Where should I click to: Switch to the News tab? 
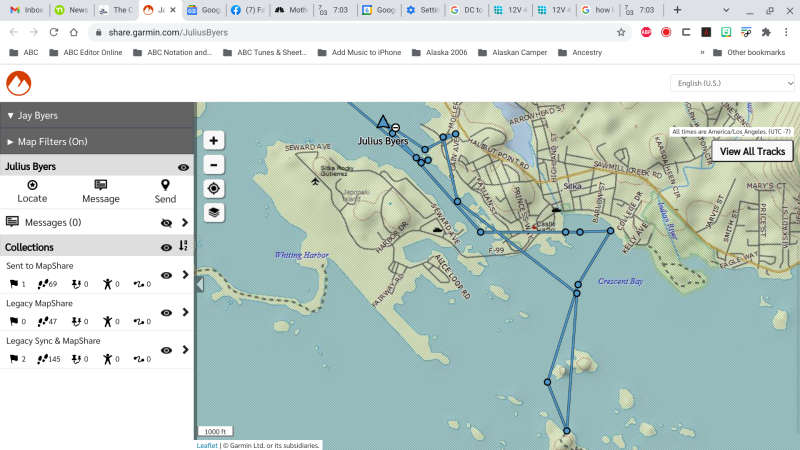71,10
